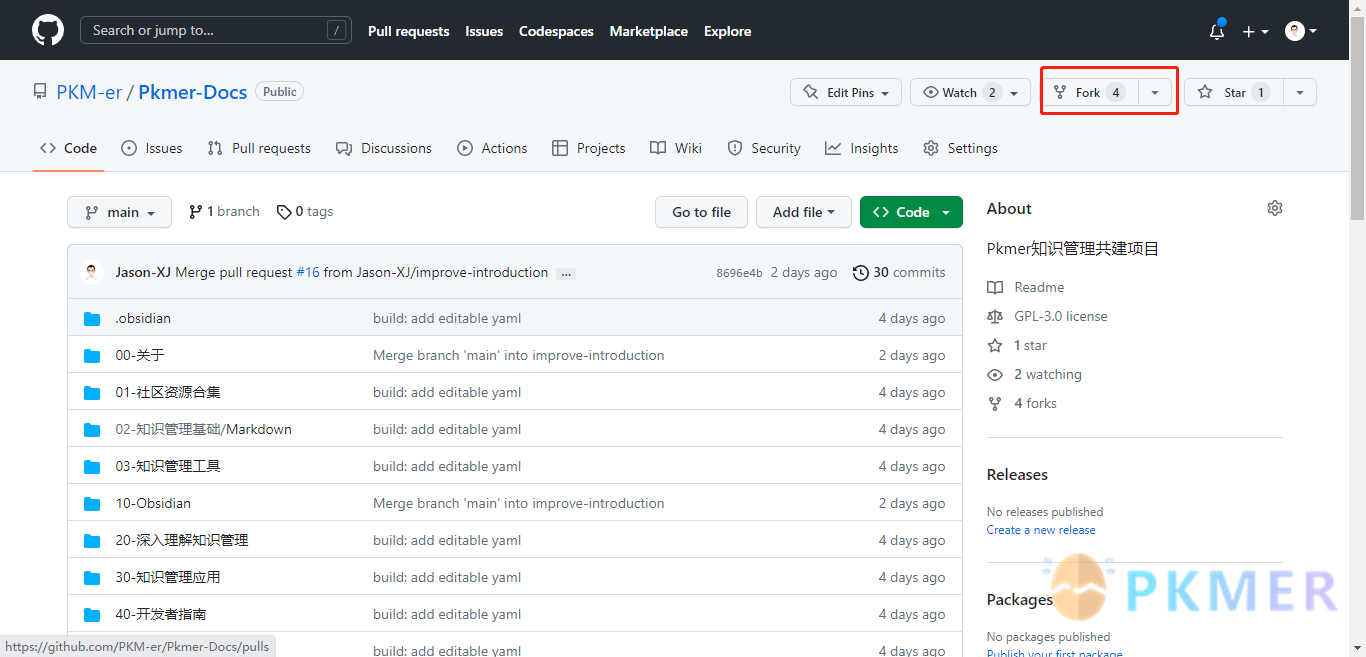Open Explore in top navigation
Viewport: 1366px width, 657px height.
click(727, 31)
